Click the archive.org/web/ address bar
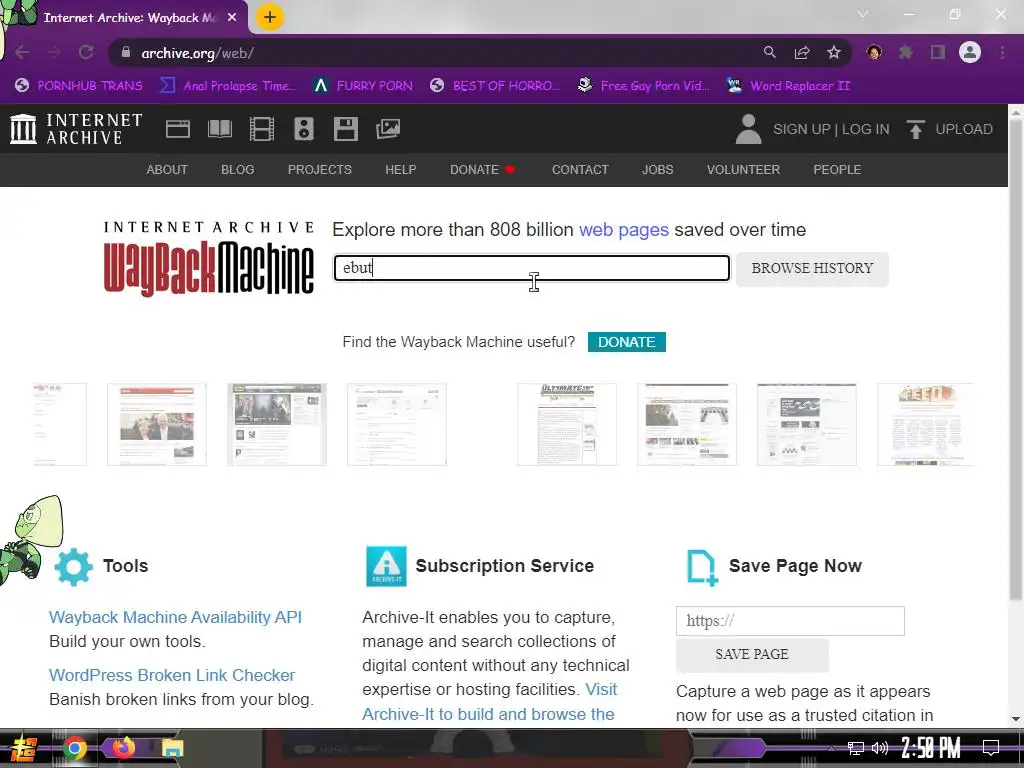The width and height of the screenshot is (1024, 768). coord(431,53)
